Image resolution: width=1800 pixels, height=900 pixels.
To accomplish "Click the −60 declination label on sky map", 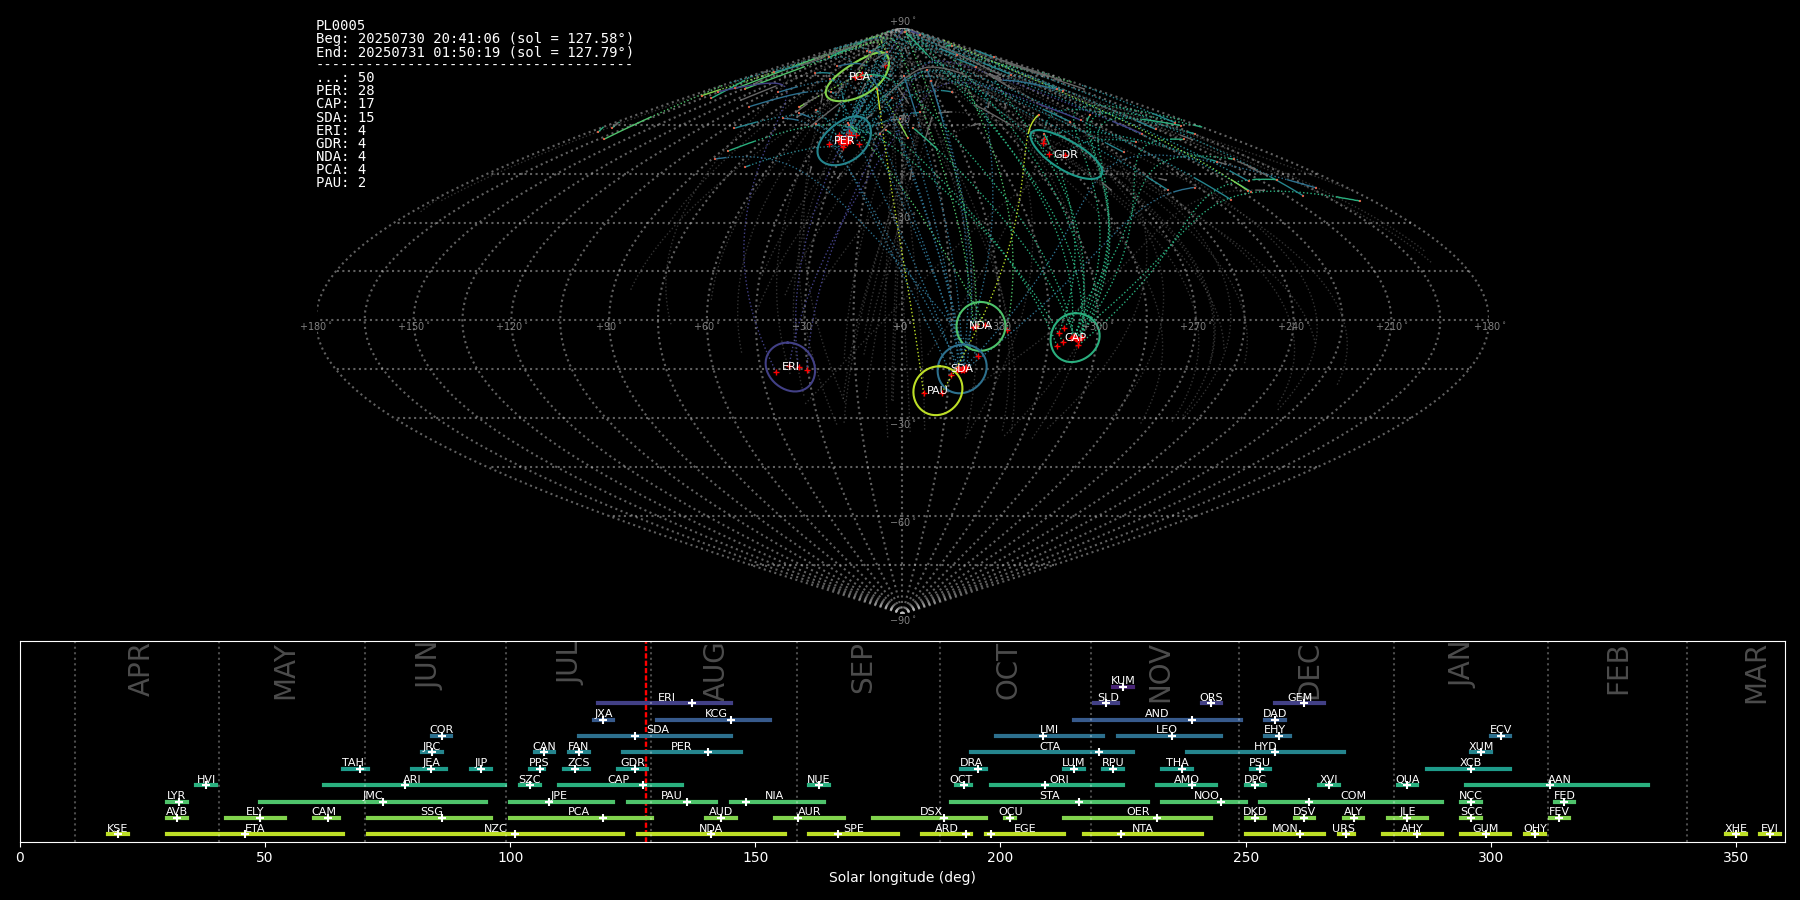I will click(901, 523).
